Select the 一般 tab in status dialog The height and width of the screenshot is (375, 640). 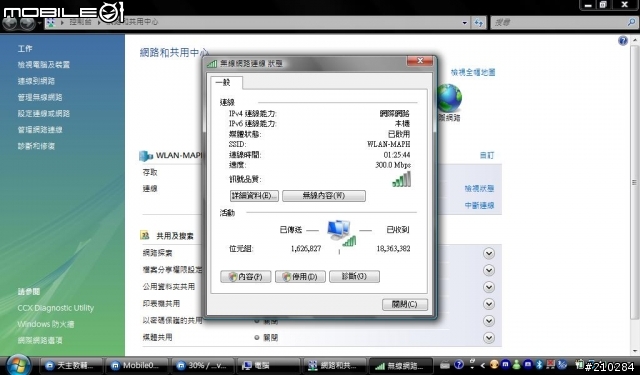click(x=226, y=82)
